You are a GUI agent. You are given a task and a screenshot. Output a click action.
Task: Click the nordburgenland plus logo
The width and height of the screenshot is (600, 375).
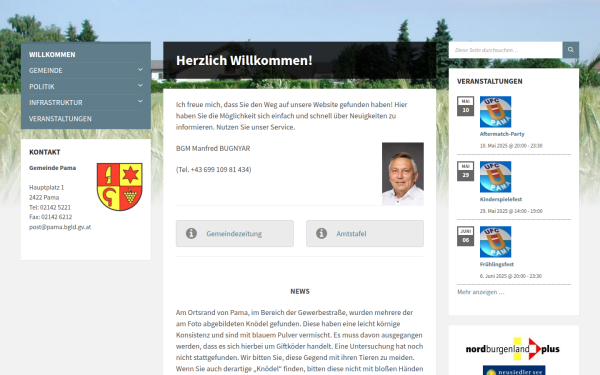[512, 349]
